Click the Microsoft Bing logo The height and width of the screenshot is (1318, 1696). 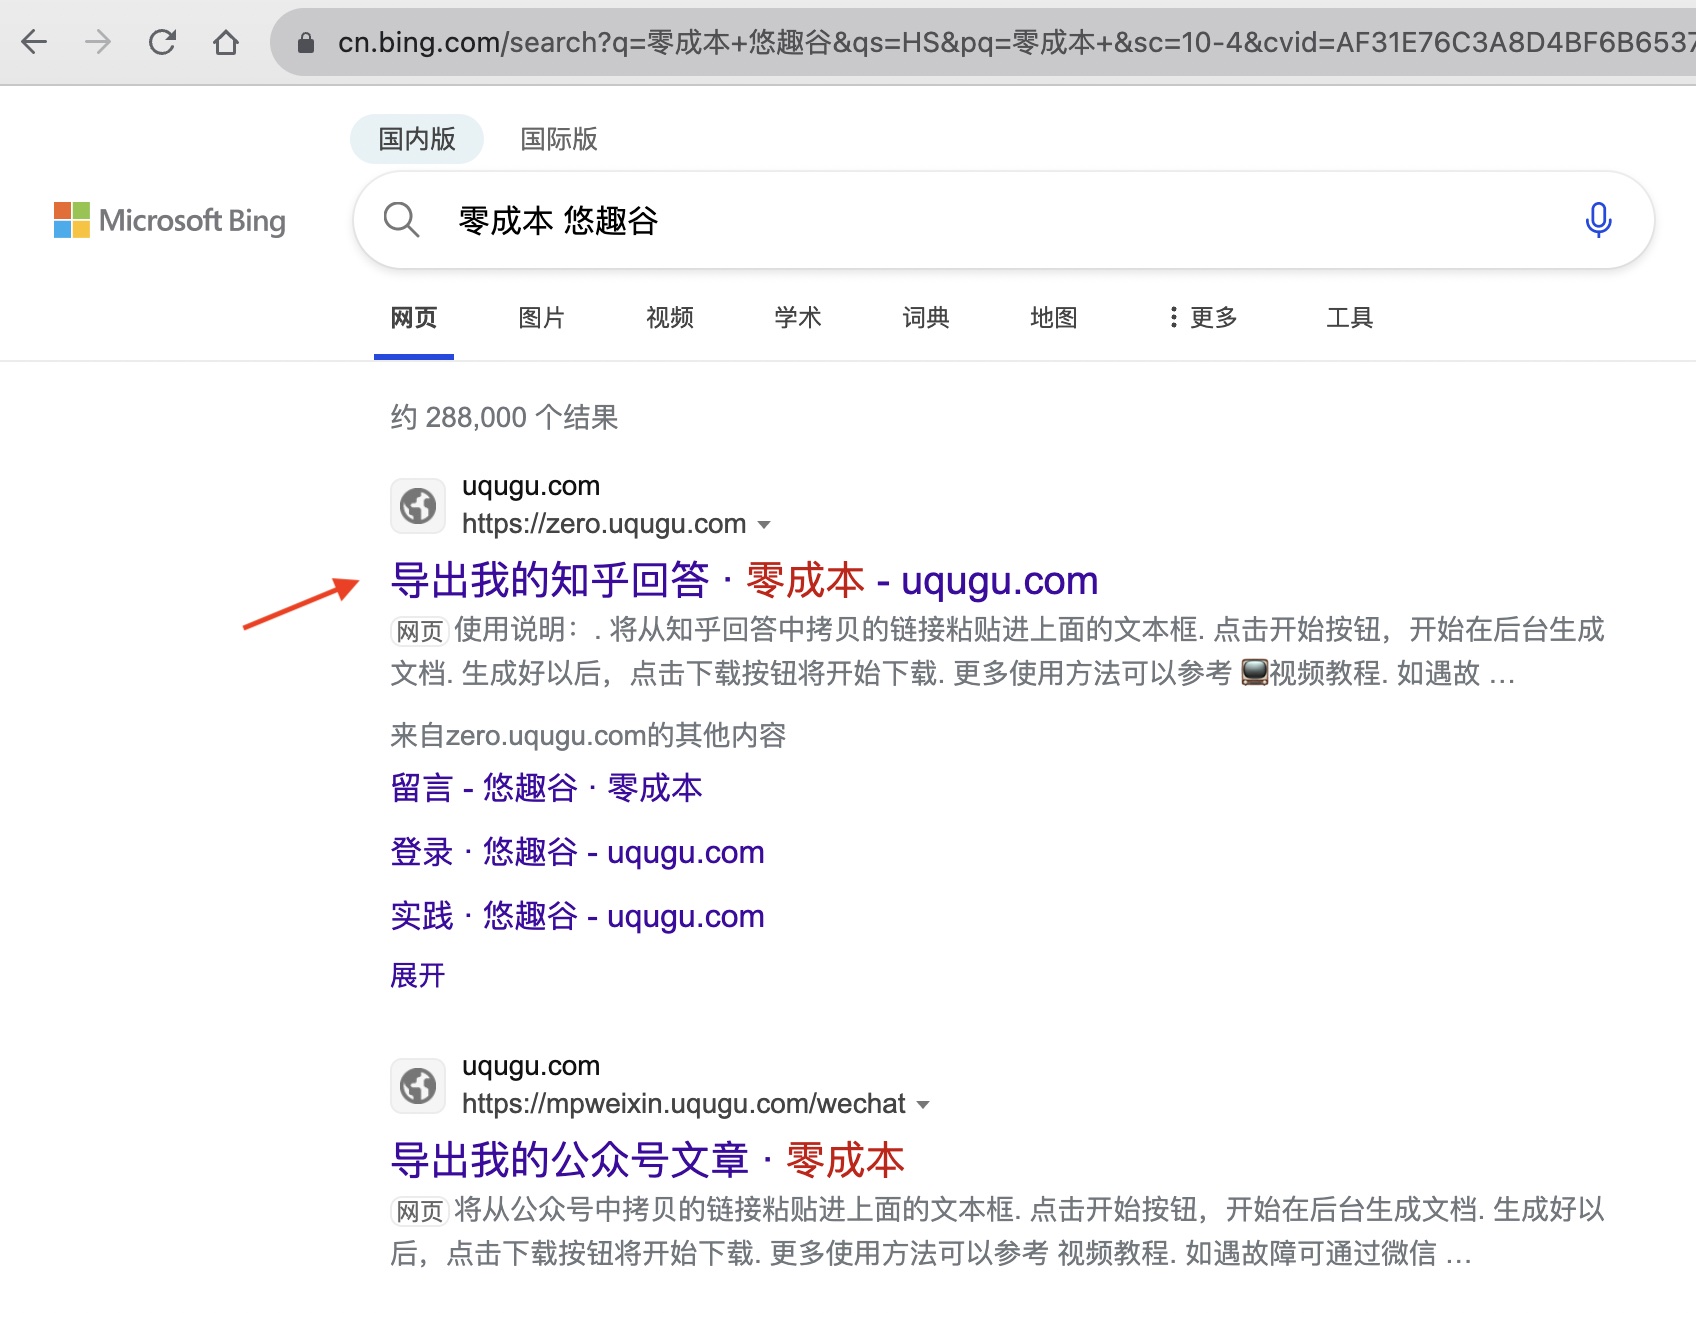[170, 220]
